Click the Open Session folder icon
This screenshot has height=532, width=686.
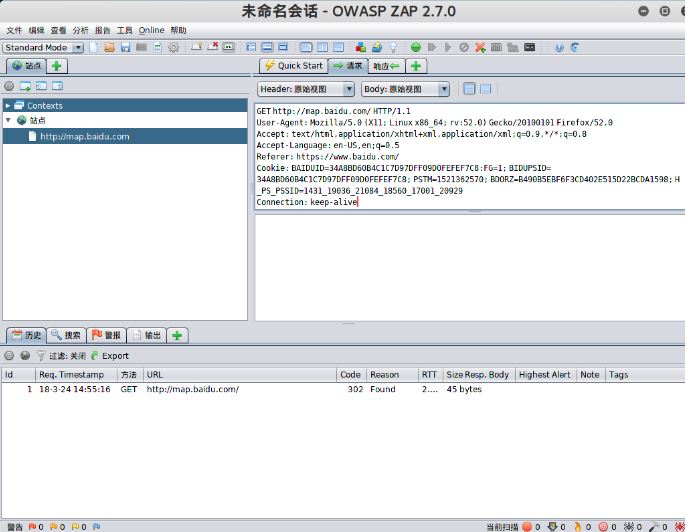click(x=109, y=47)
